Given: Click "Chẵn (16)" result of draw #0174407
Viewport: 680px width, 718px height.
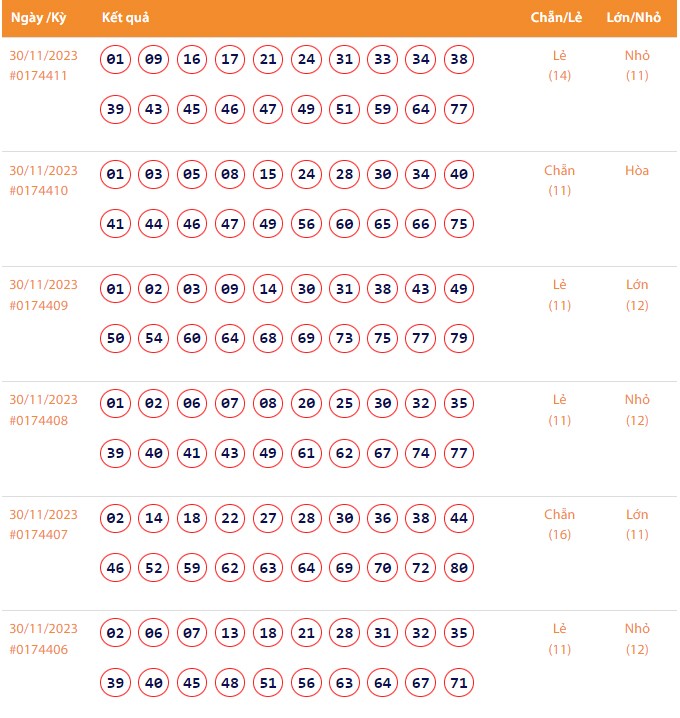Looking at the screenshot, I should coord(560,524).
